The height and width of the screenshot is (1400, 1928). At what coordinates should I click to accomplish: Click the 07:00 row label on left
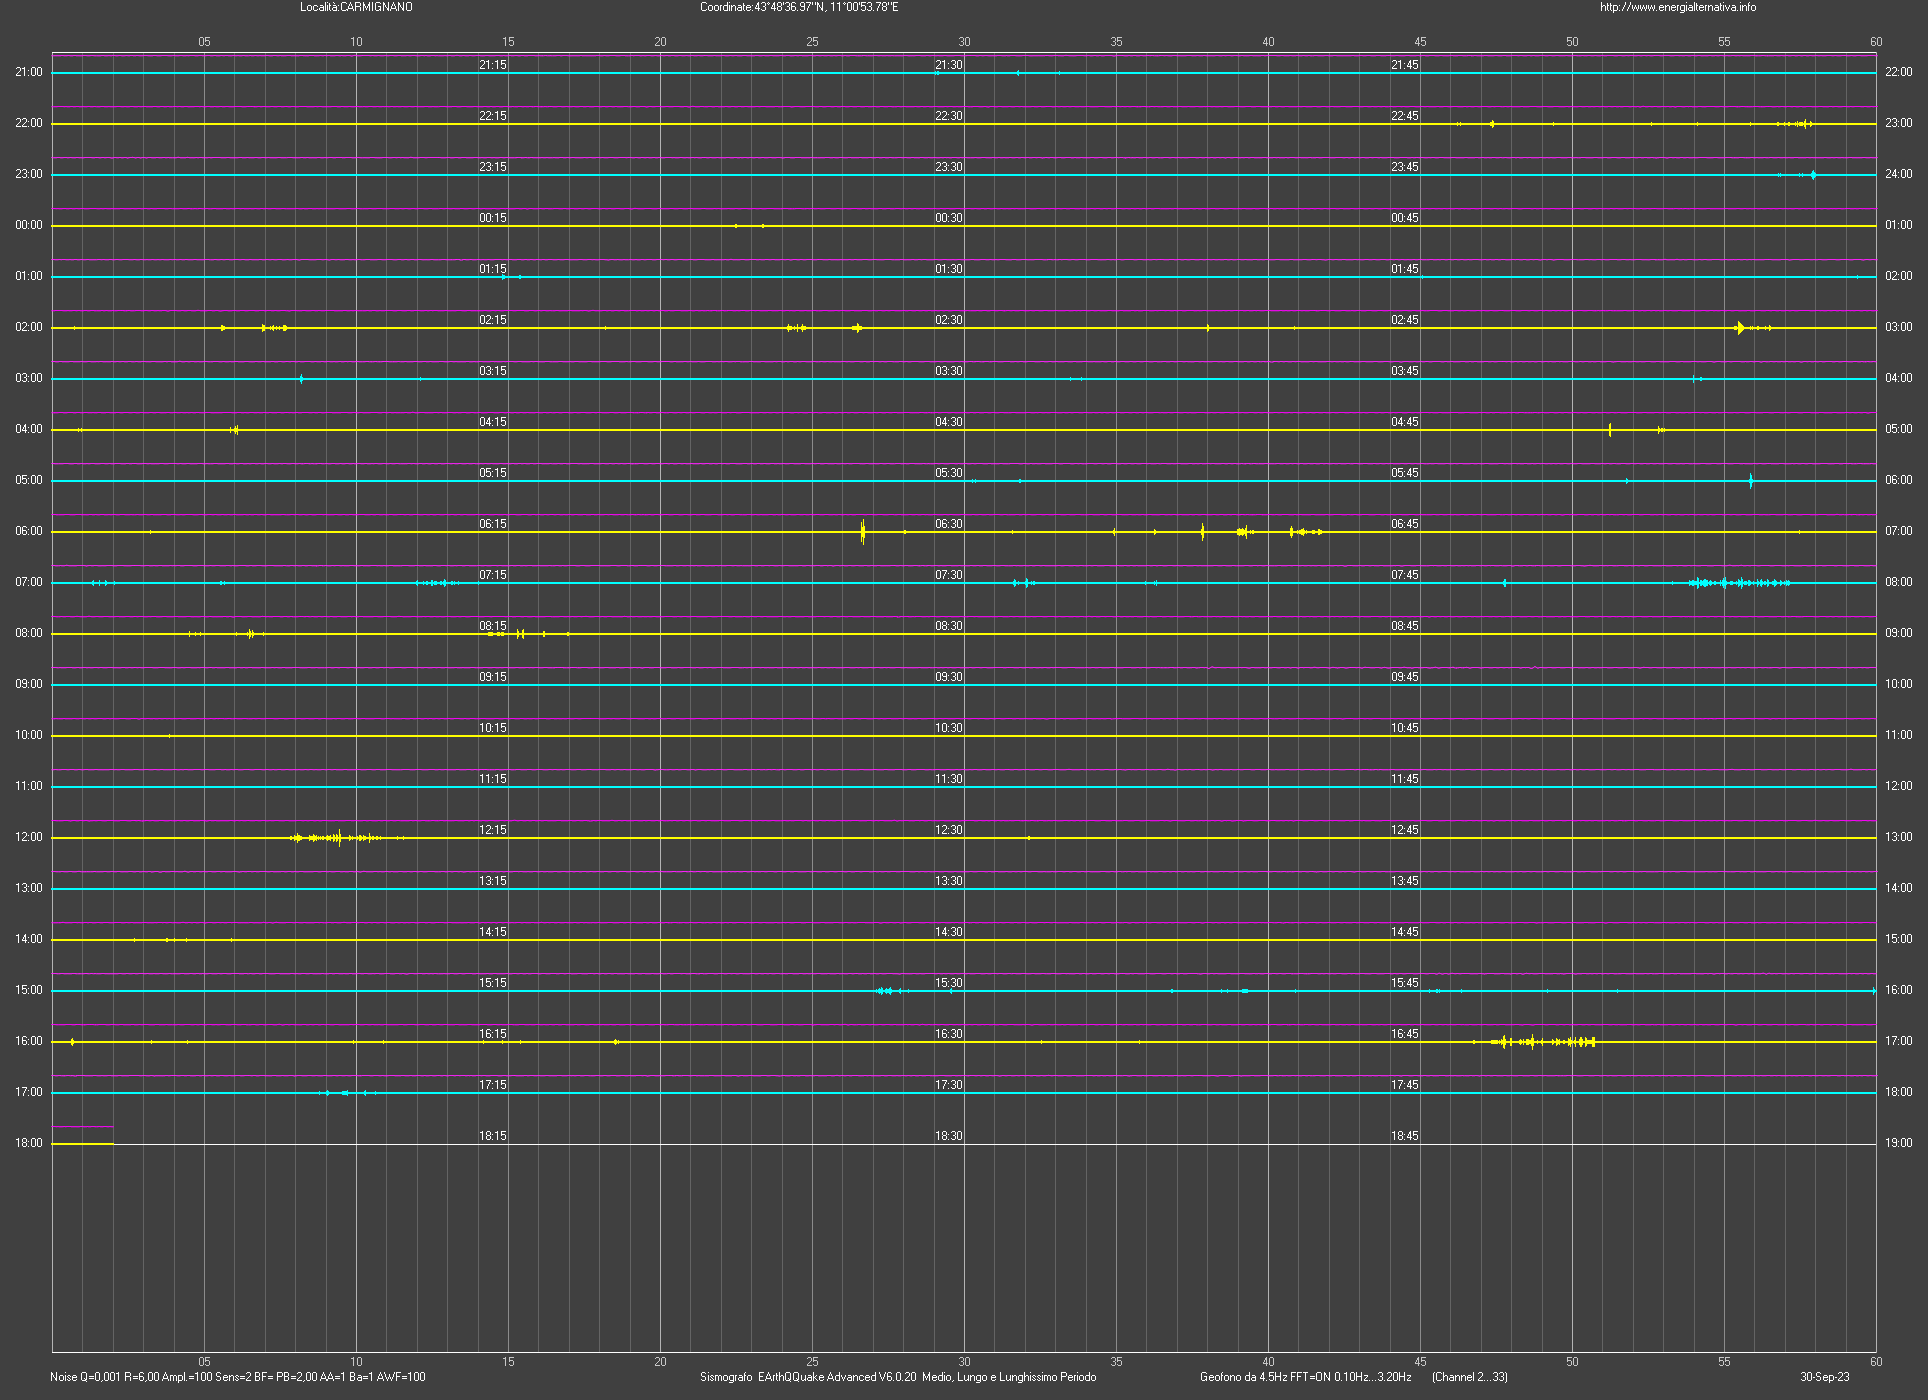pos(29,582)
